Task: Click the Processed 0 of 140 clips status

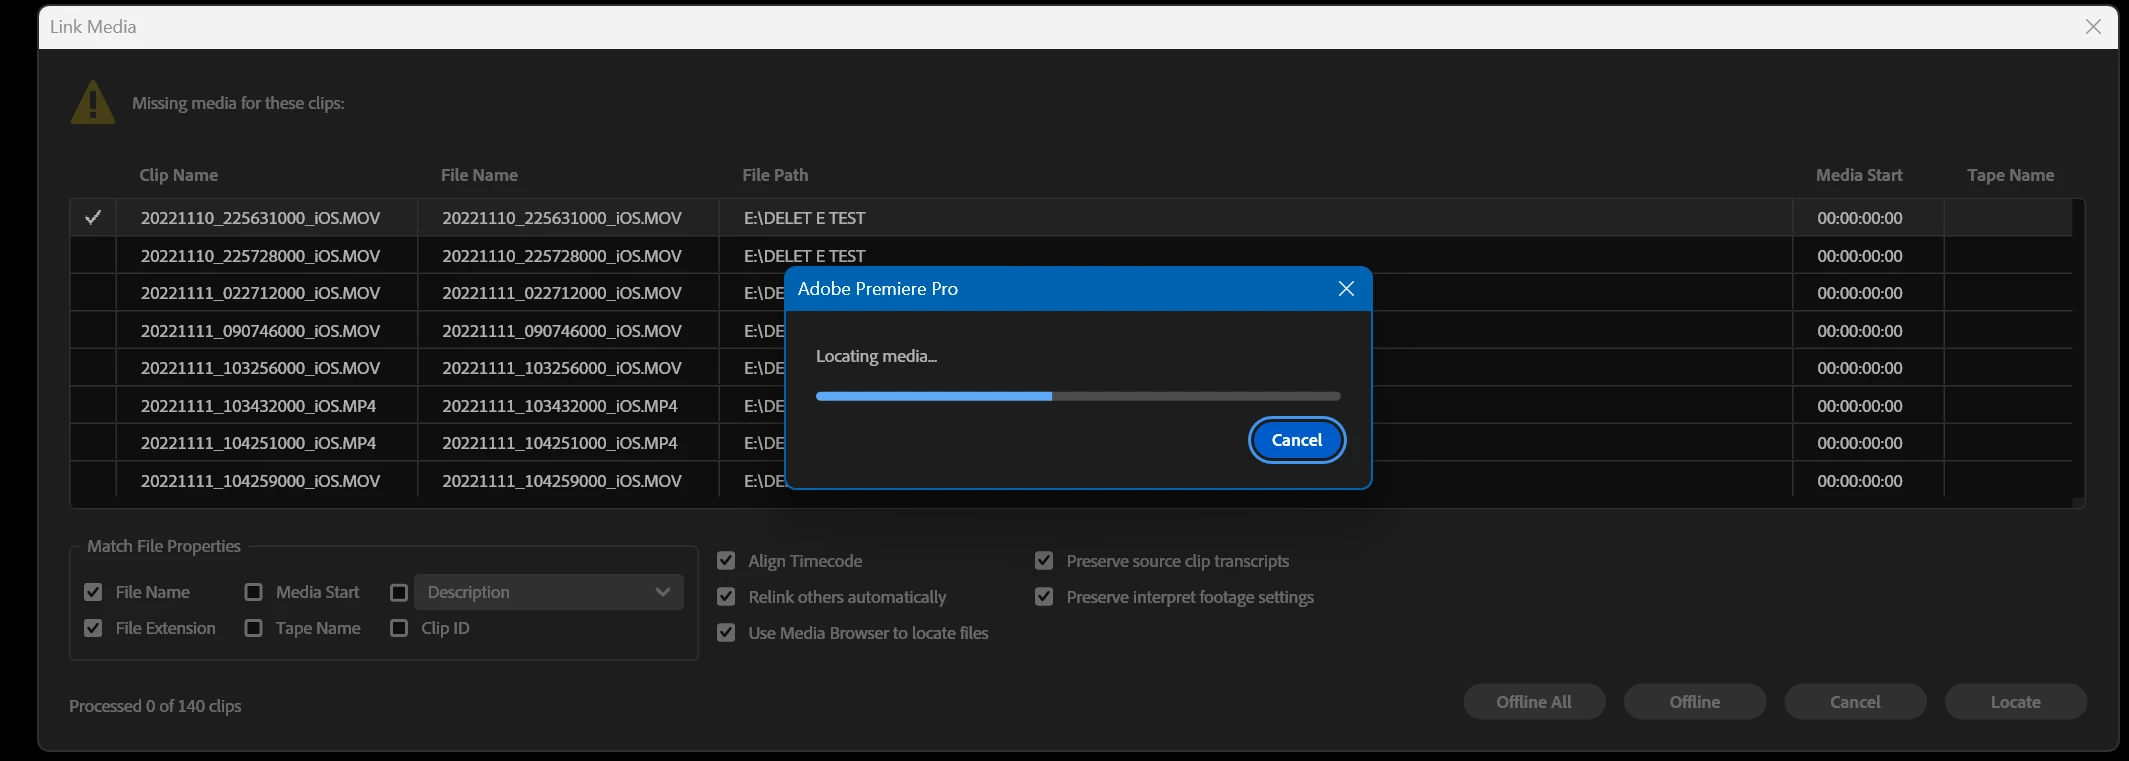Action: 155,706
